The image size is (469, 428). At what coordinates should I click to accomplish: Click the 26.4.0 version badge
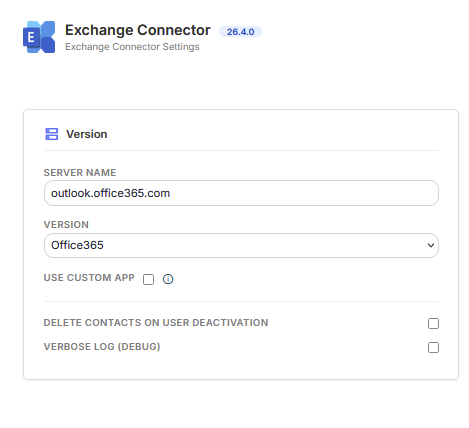[x=240, y=32]
